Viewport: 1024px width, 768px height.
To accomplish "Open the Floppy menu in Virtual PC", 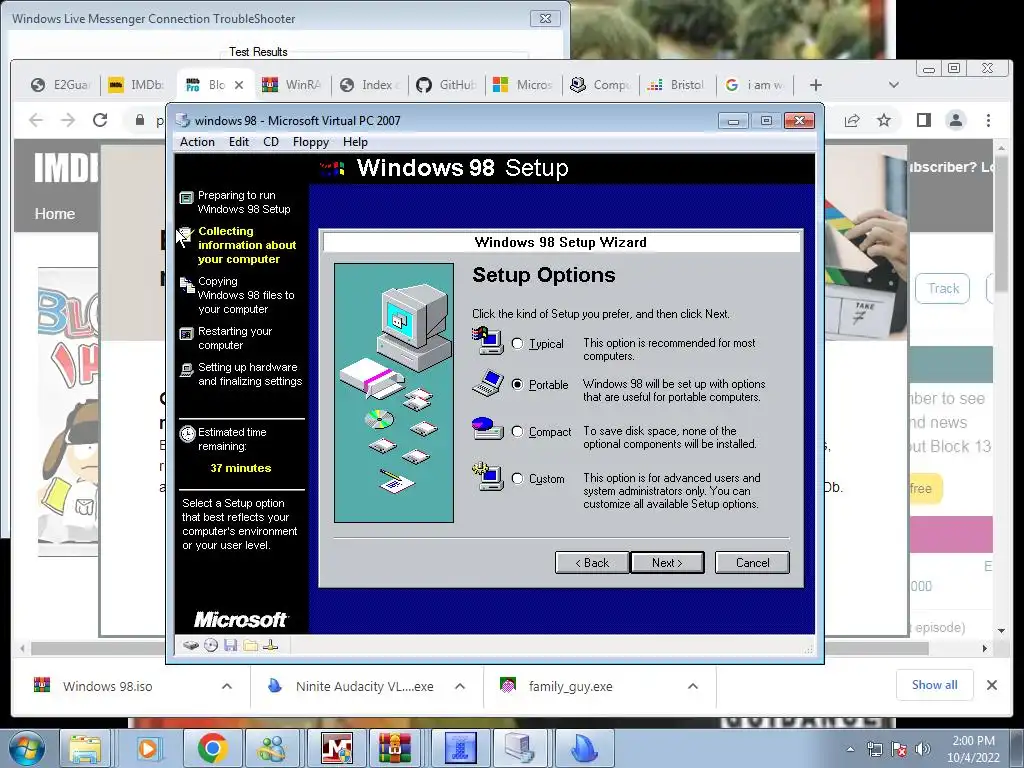I will [x=311, y=142].
